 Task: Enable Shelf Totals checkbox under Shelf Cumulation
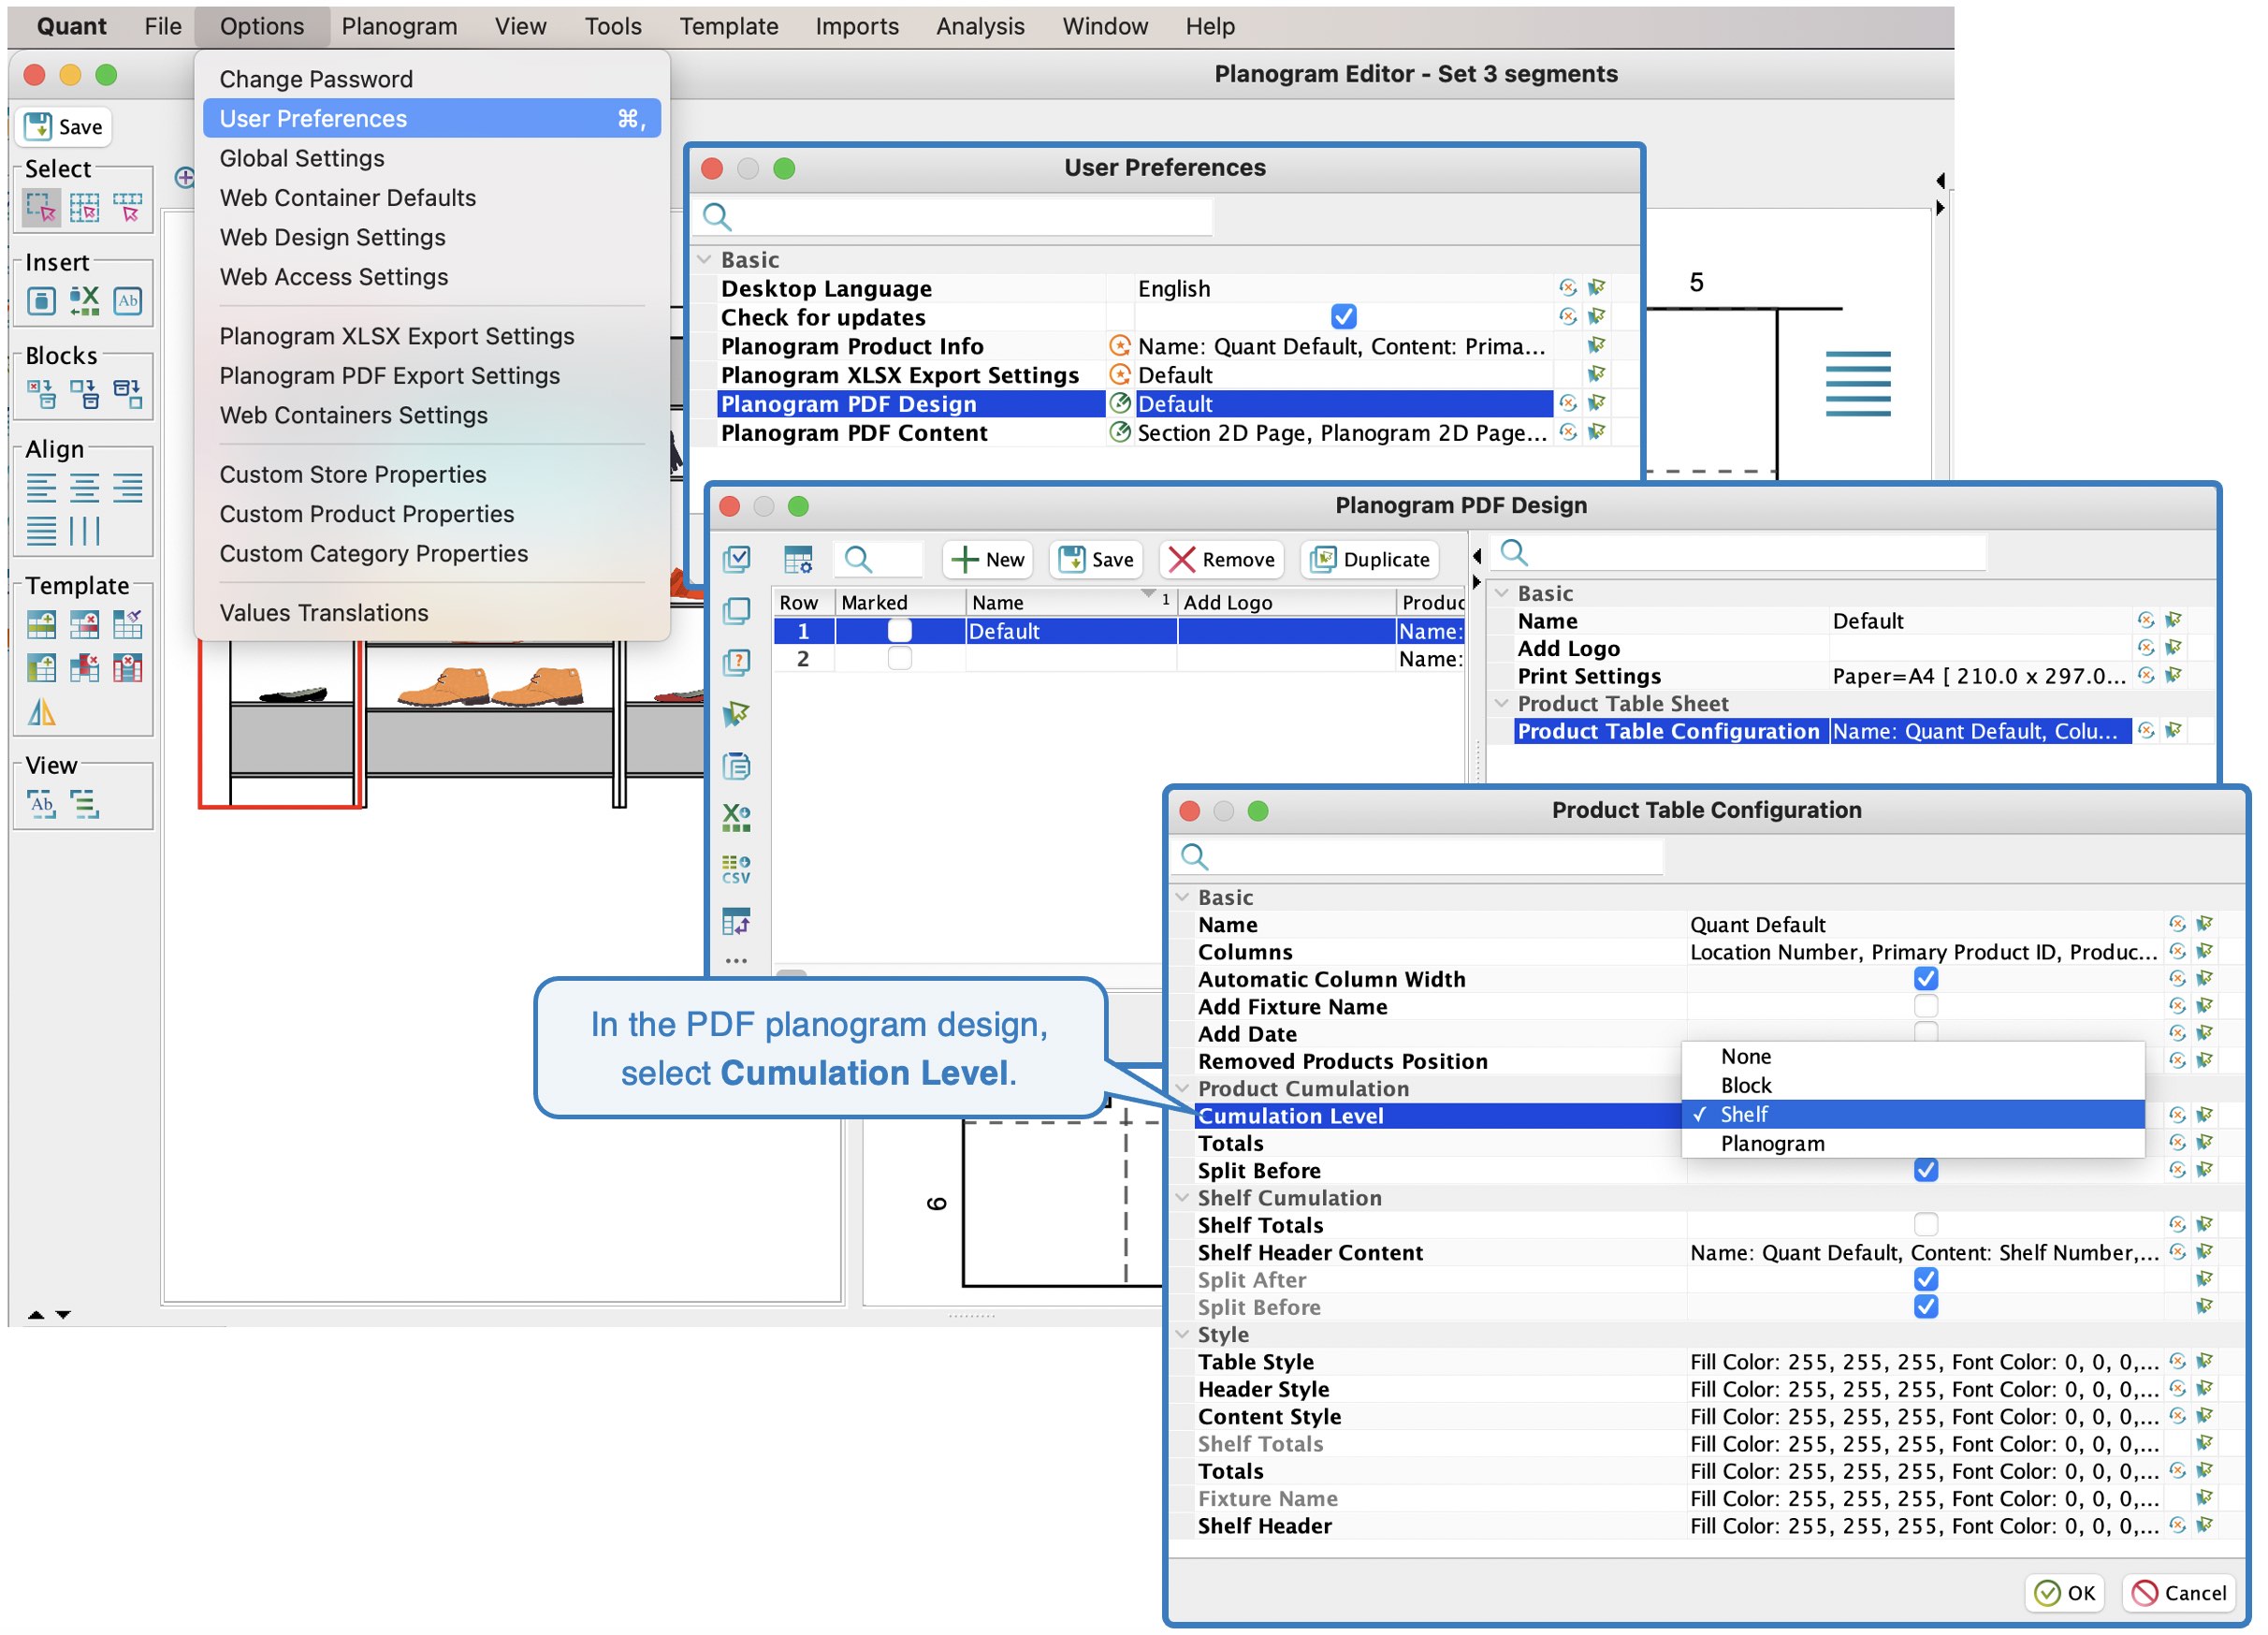[1926, 1225]
